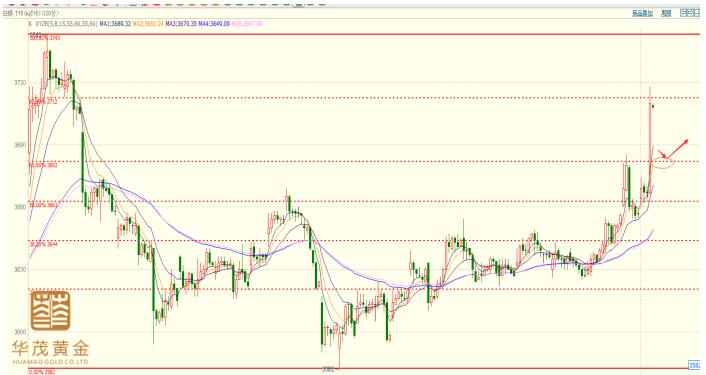Image resolution: width=706 pixels, height=375 pixels.
Task: Select the 100% Fibonacci line label 3743
Action: (45, 38)
